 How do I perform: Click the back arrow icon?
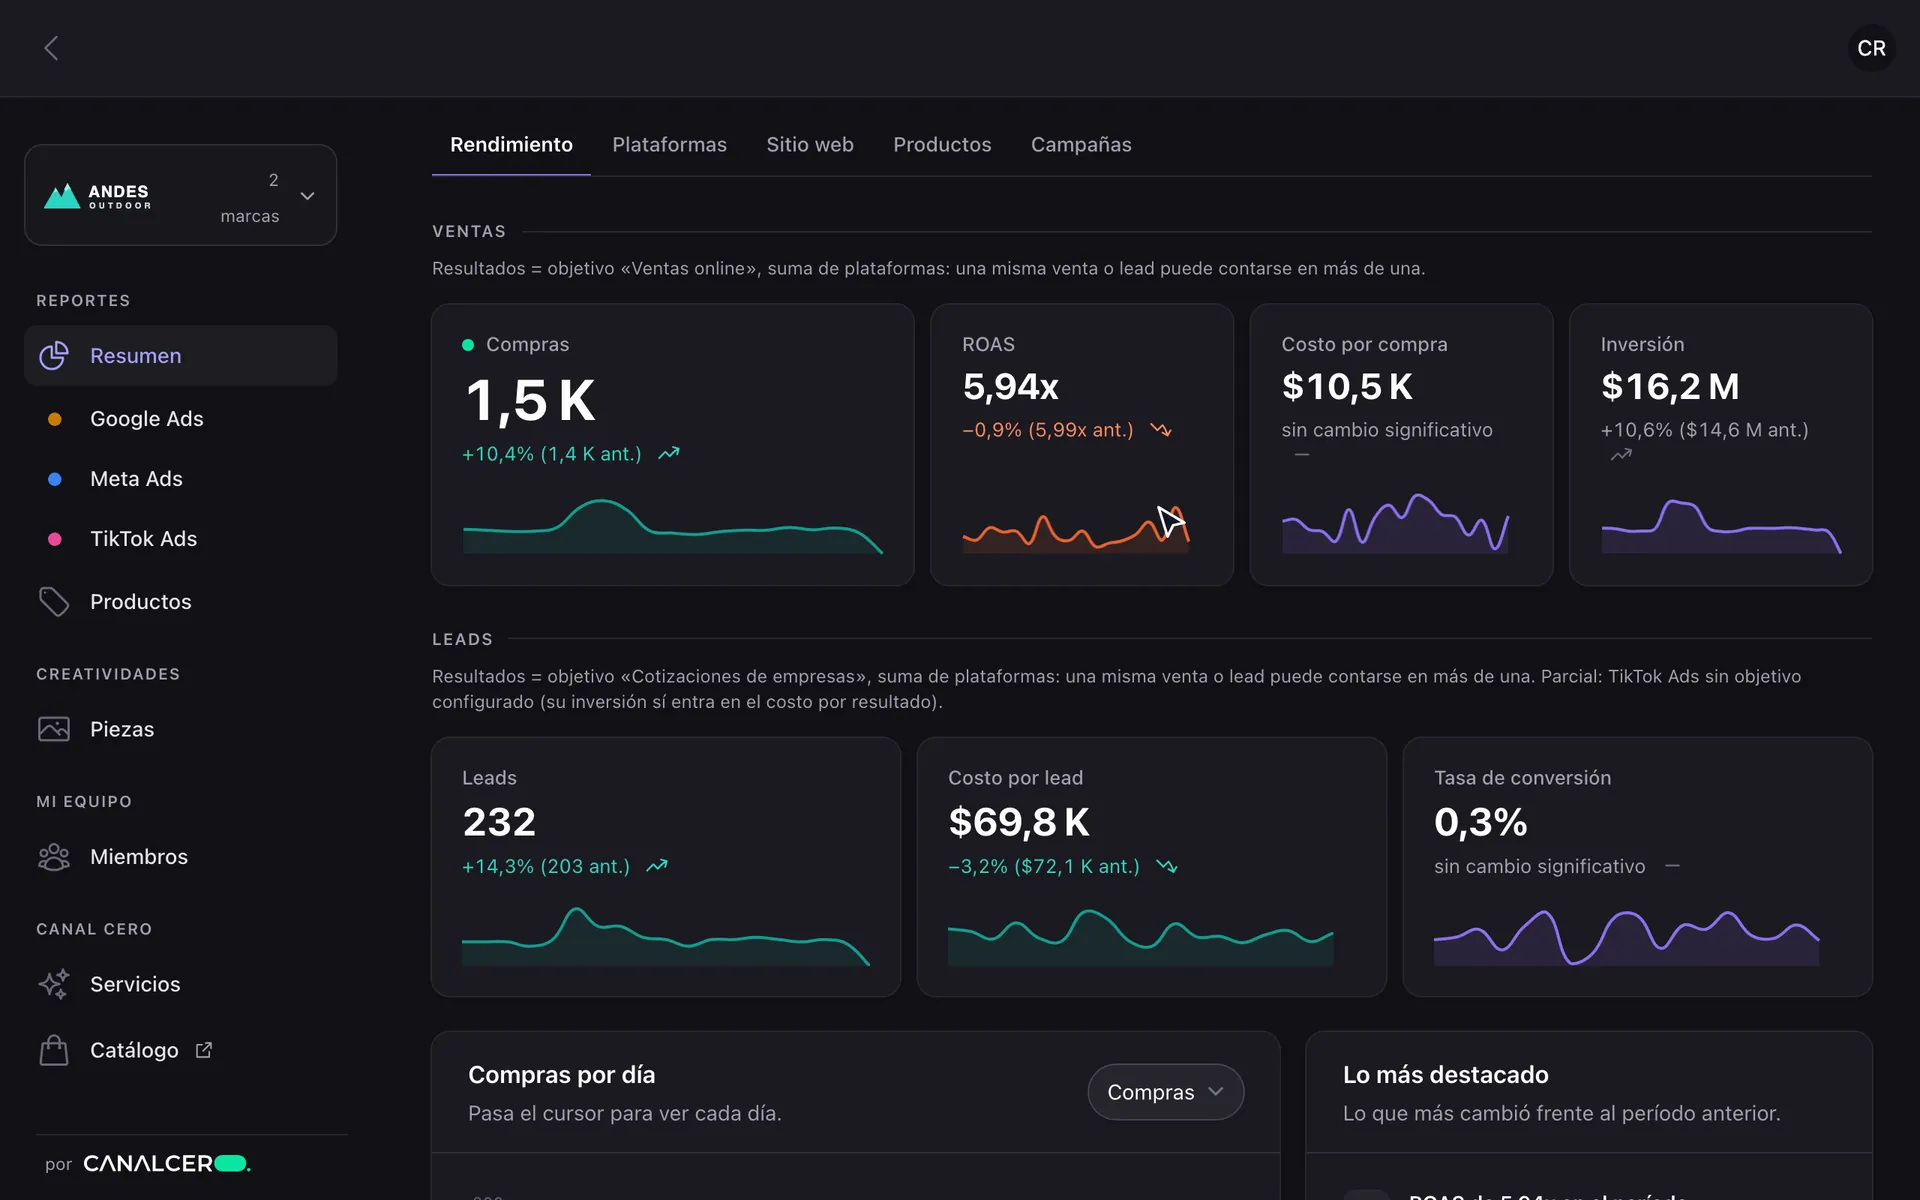(51, 48)
